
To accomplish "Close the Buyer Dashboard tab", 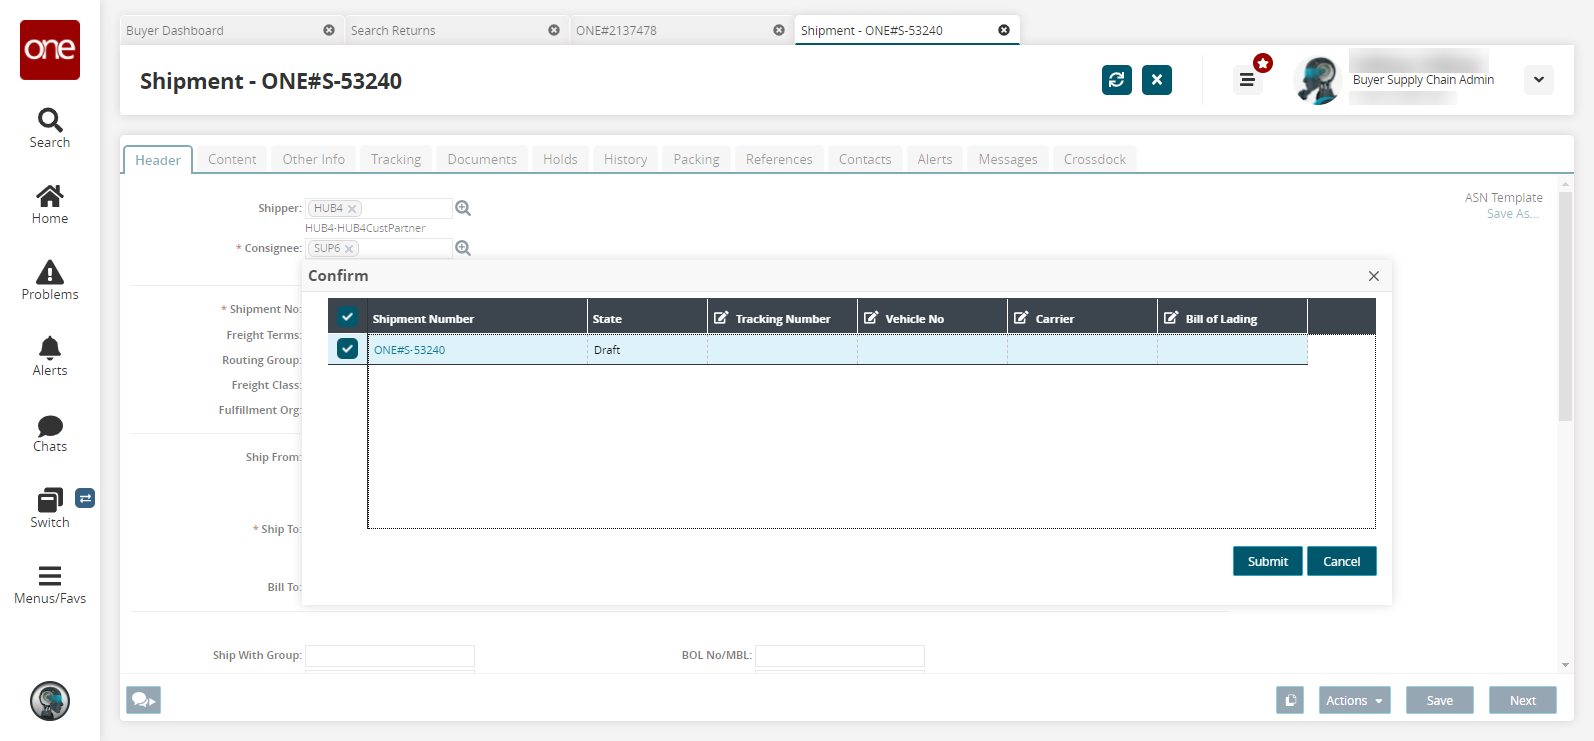I will pos(329,30).
